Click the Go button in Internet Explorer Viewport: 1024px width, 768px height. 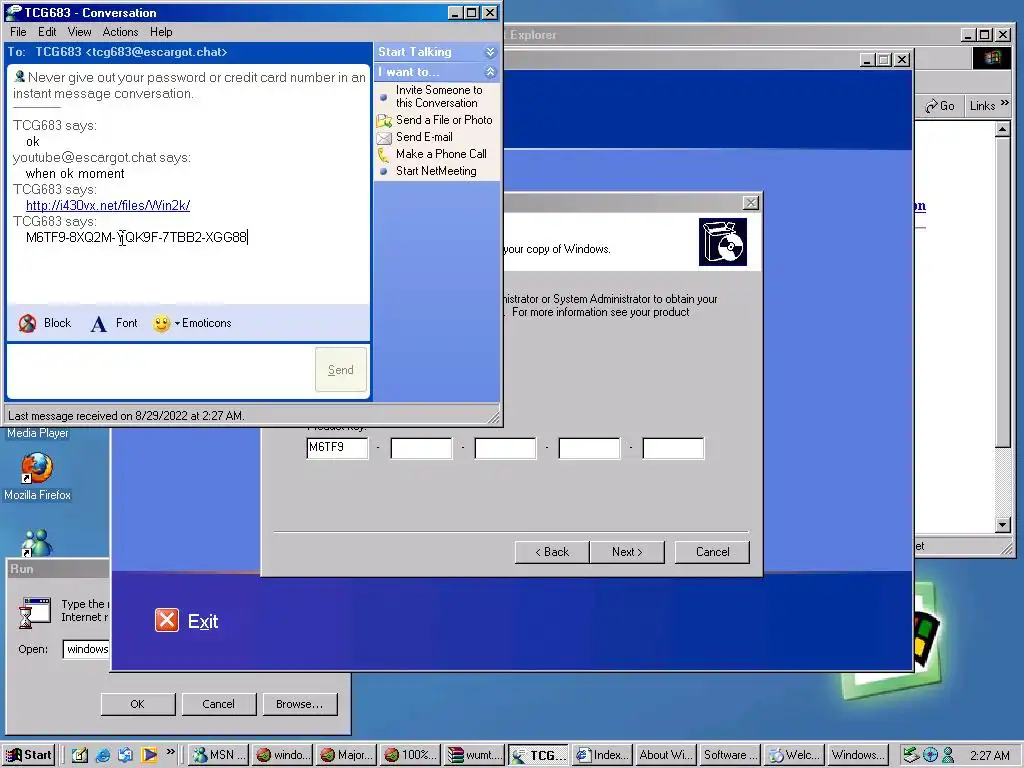click(940, 106)
